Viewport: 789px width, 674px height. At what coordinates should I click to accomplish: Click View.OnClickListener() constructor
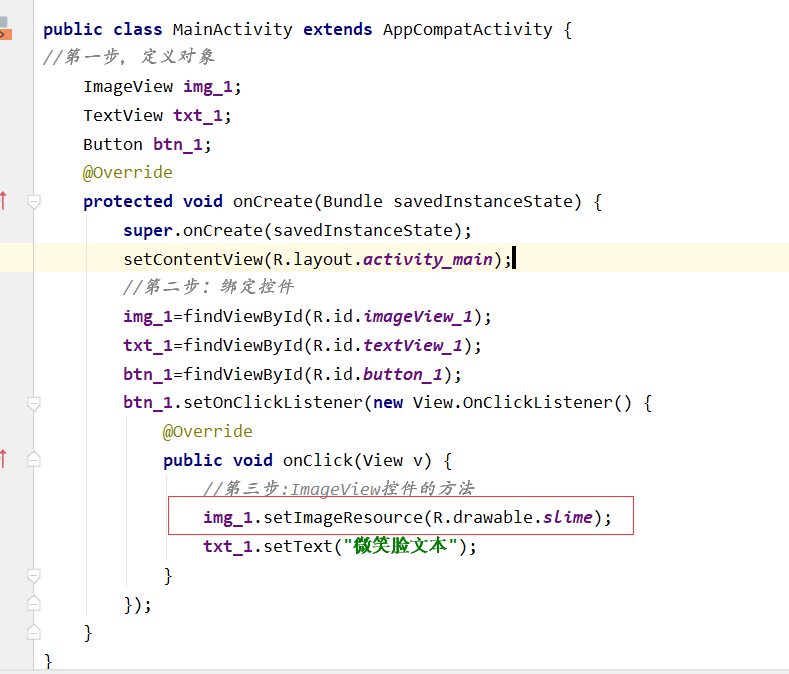[522, 403]
